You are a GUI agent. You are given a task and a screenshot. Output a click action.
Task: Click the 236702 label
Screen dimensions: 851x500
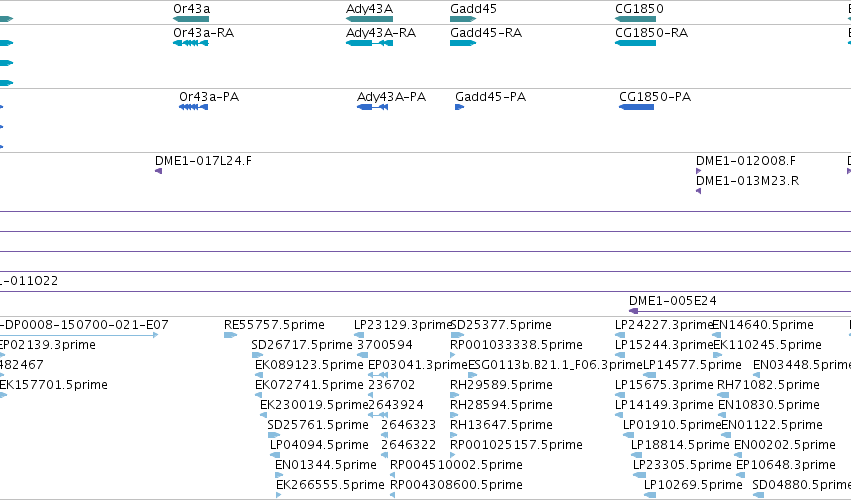click(391, 385)
